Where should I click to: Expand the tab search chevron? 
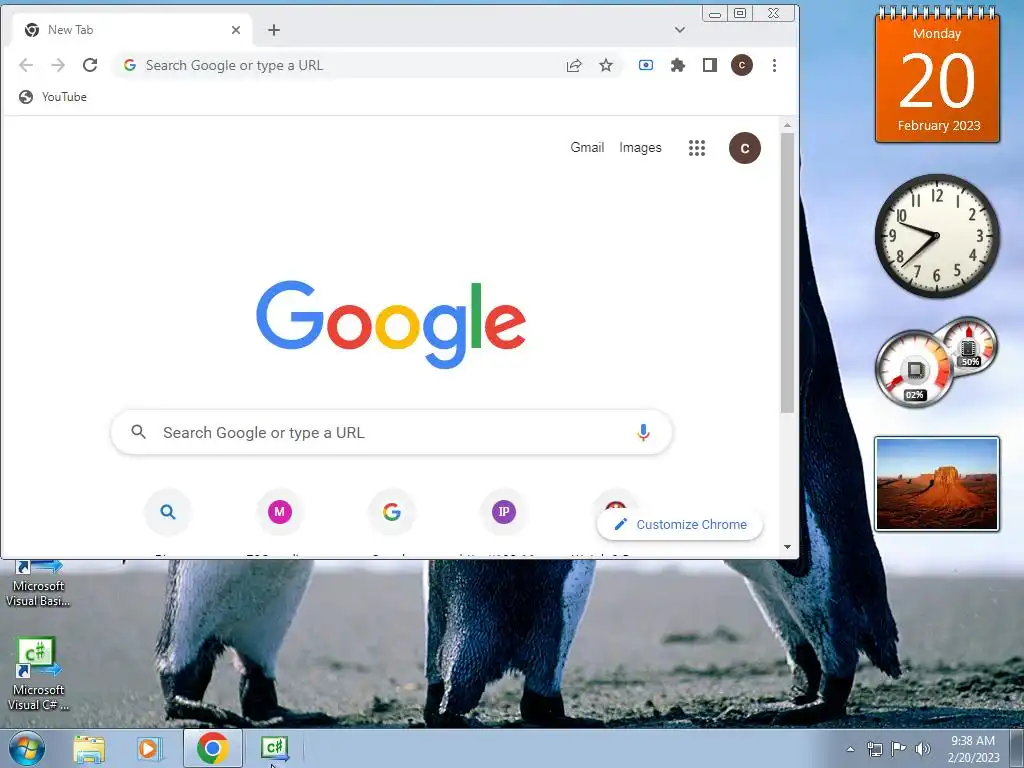680,30
